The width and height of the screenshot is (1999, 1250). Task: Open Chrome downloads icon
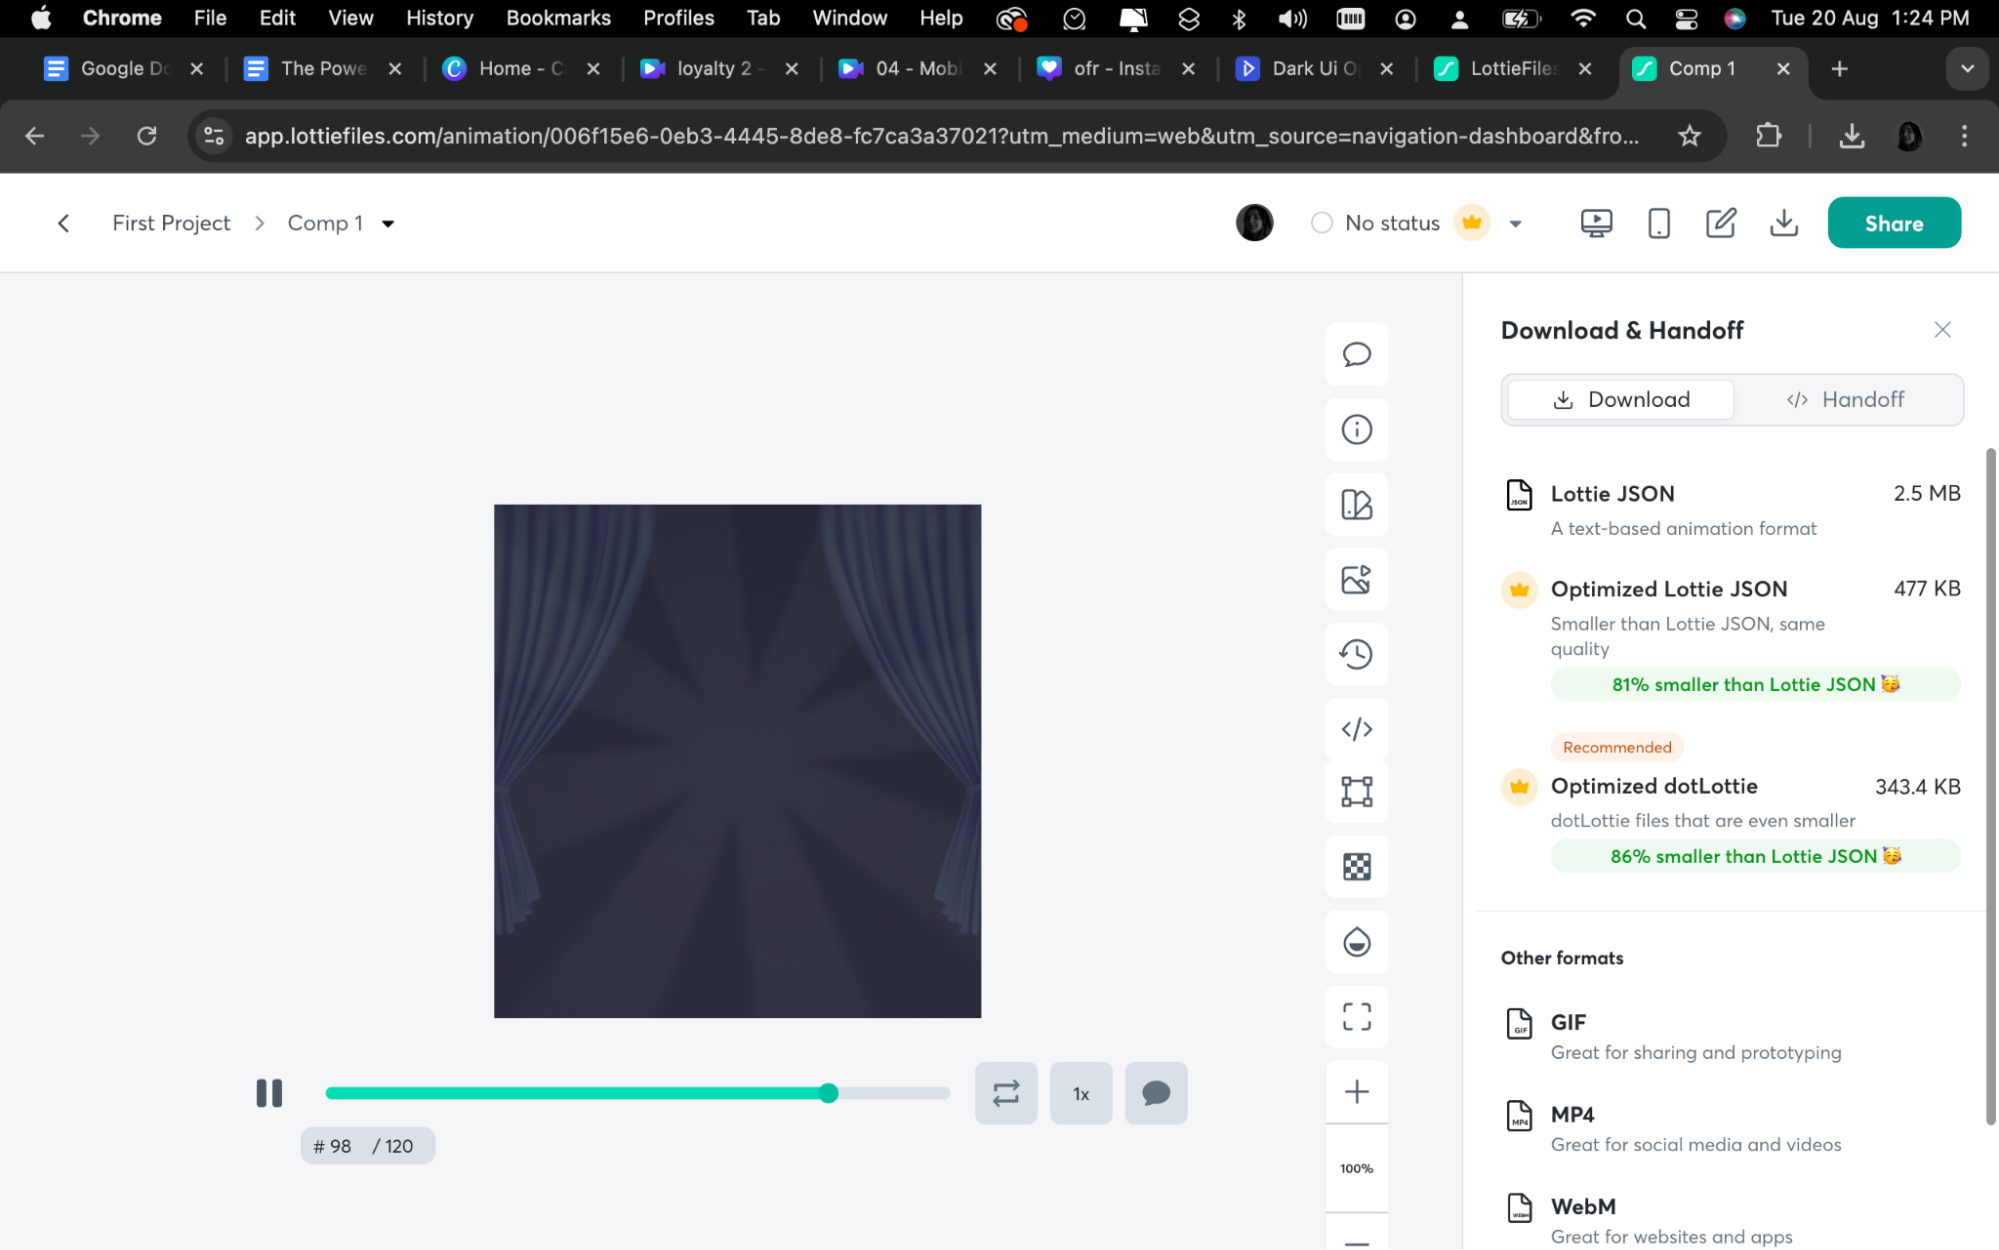pyautogui.click(x=1851, y=136)
